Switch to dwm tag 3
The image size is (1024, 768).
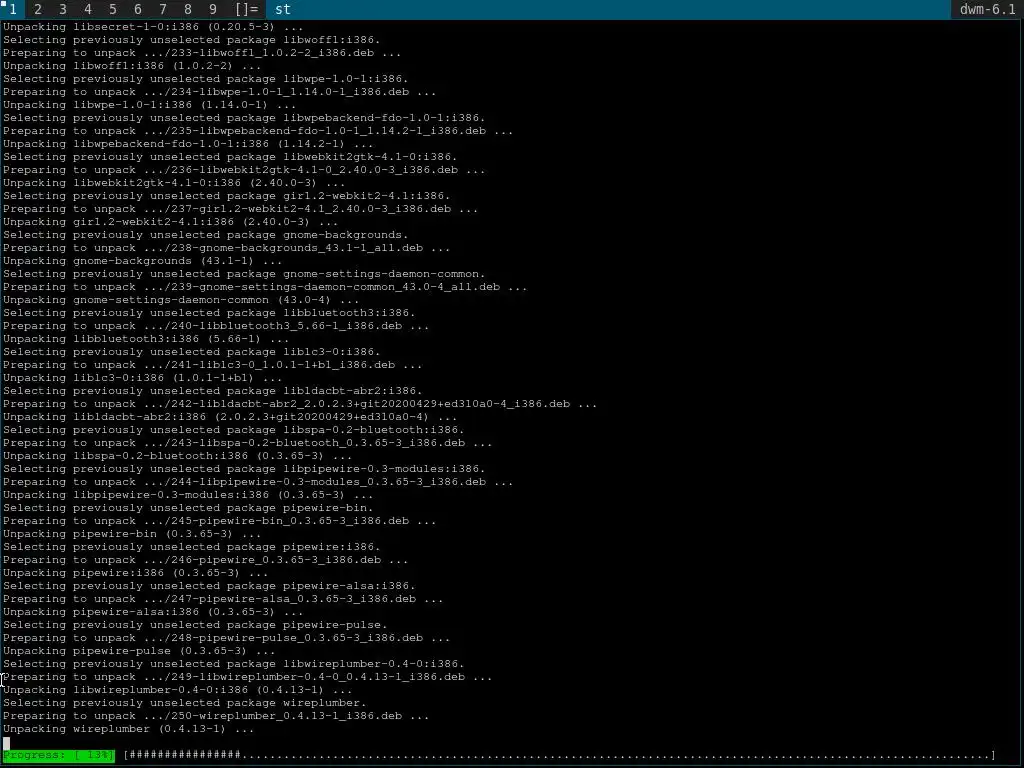point(63,9)
